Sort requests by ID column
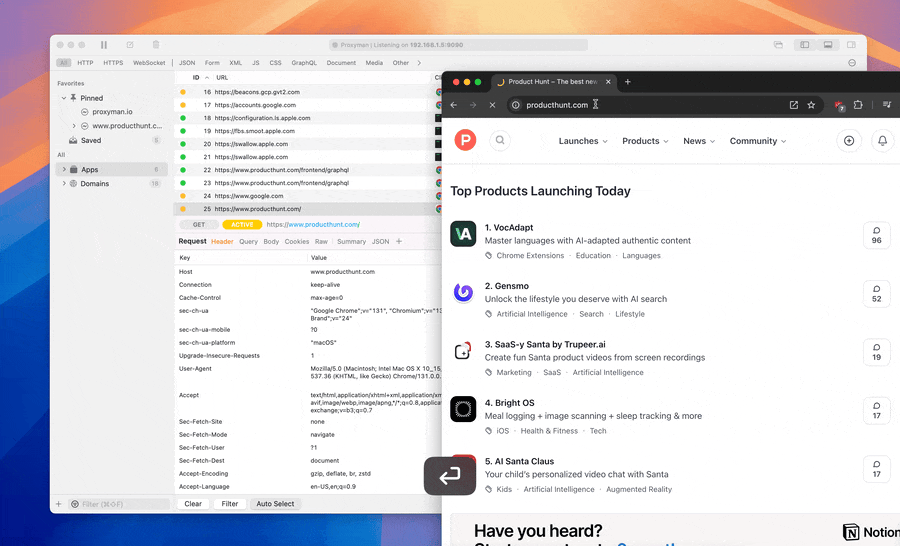900x546 pixels. [196, 78]
